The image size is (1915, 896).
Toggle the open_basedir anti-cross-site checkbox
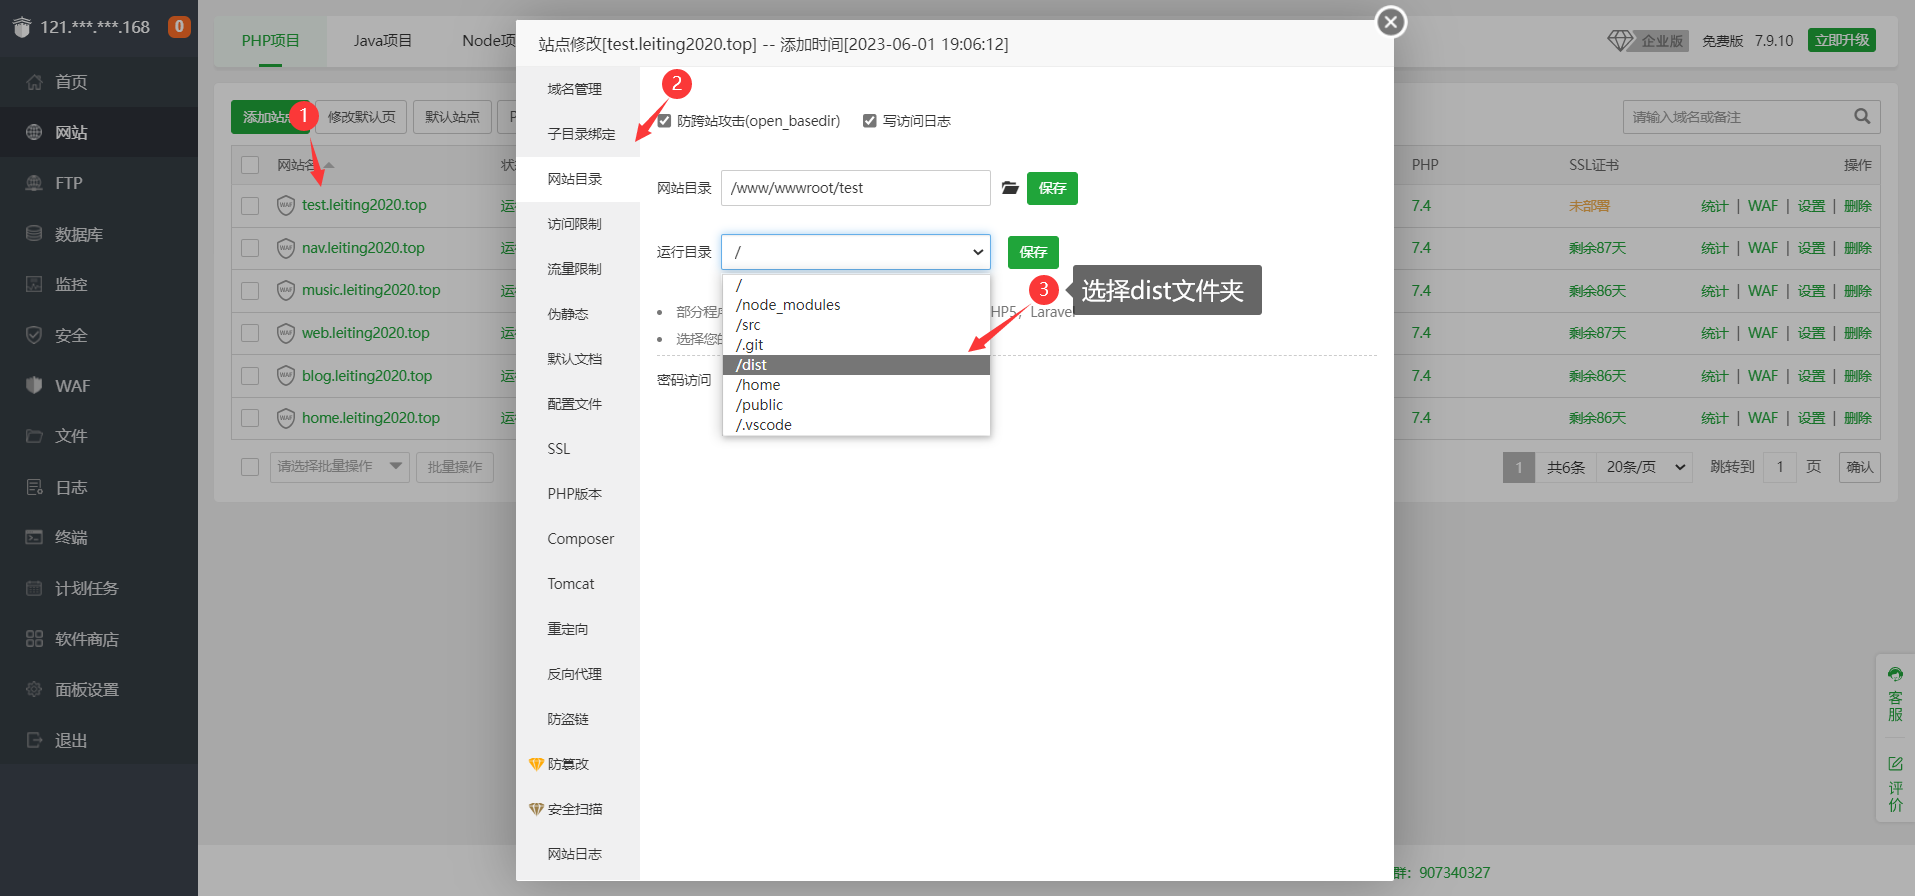tap(664, 121)
